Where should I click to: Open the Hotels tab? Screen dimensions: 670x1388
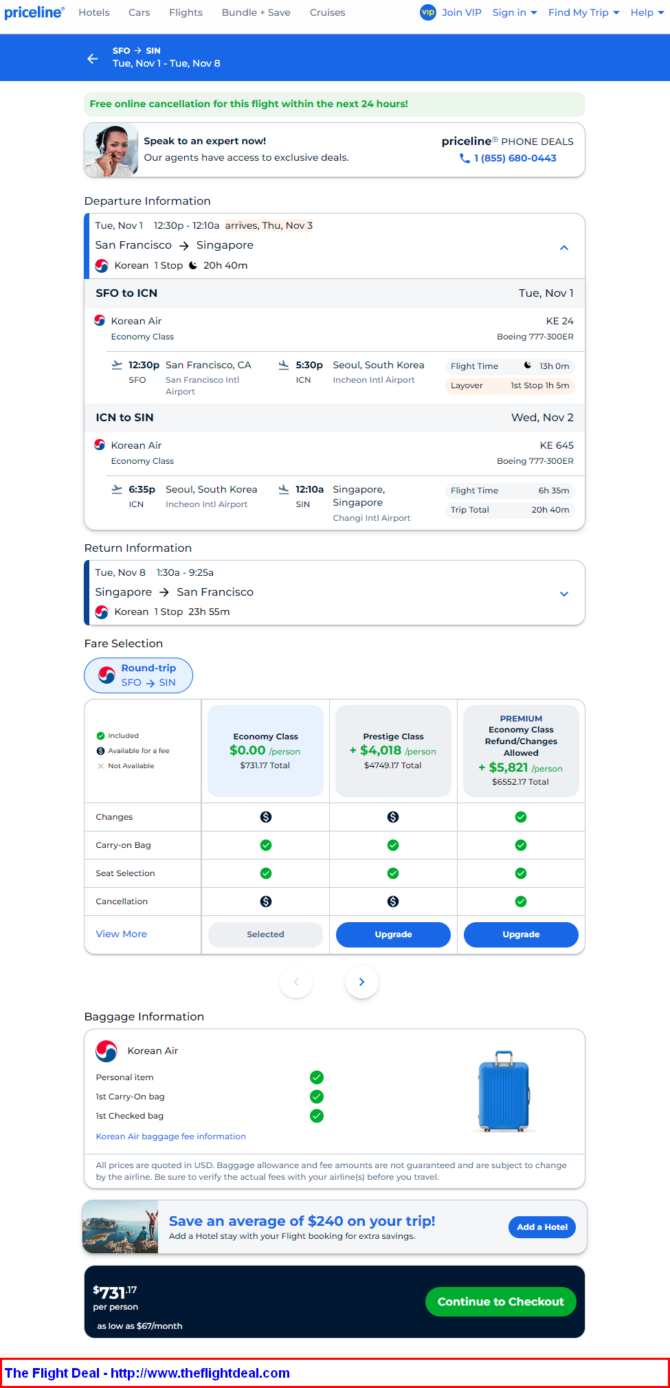tap(94, 13)
